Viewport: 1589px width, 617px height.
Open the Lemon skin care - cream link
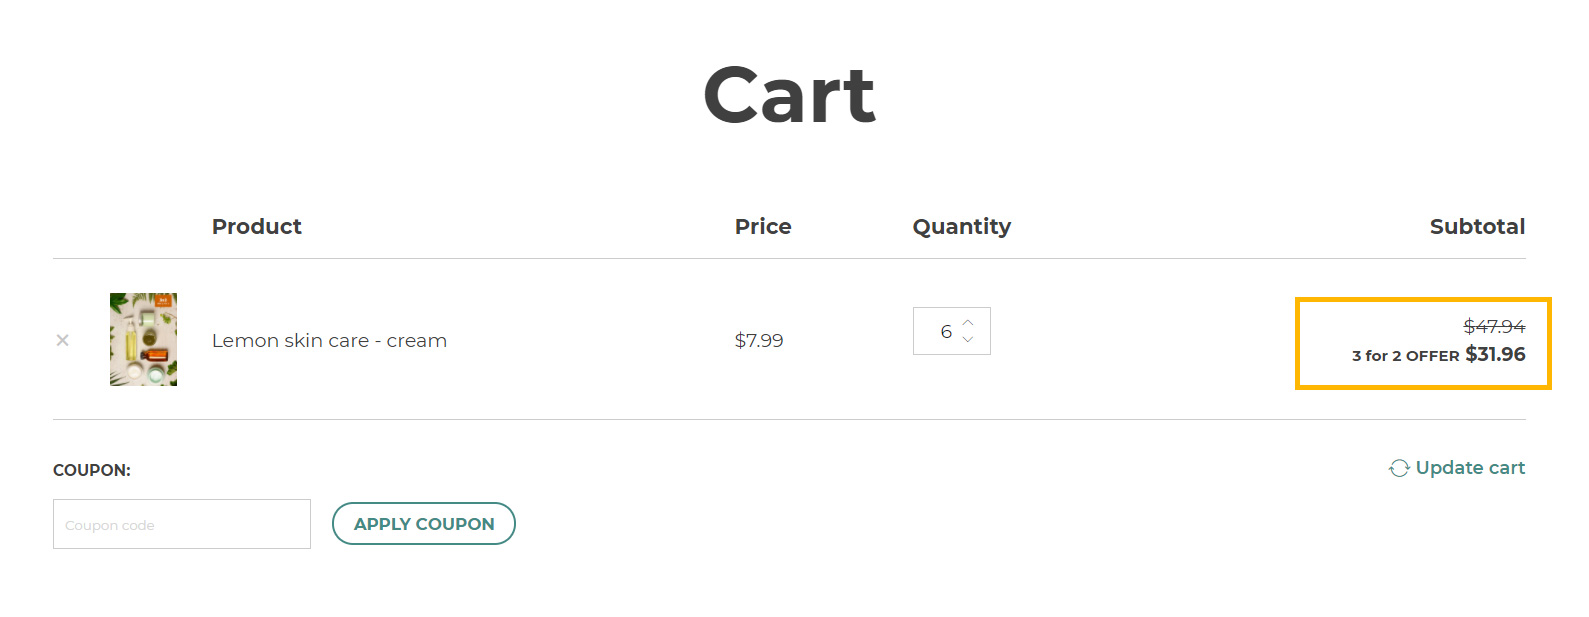(x=329, y=340)
